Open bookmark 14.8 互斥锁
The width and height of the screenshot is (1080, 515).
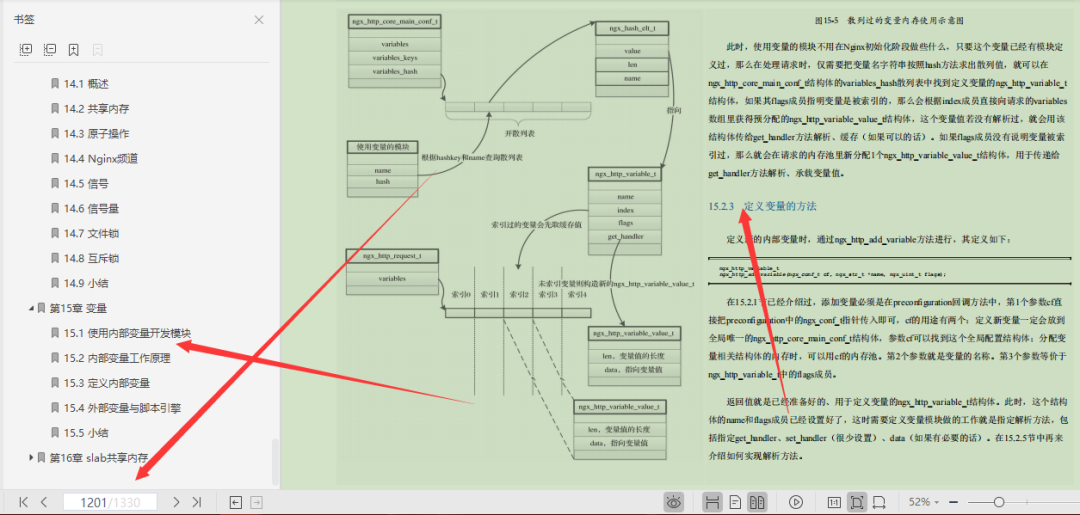coord(92,258)
